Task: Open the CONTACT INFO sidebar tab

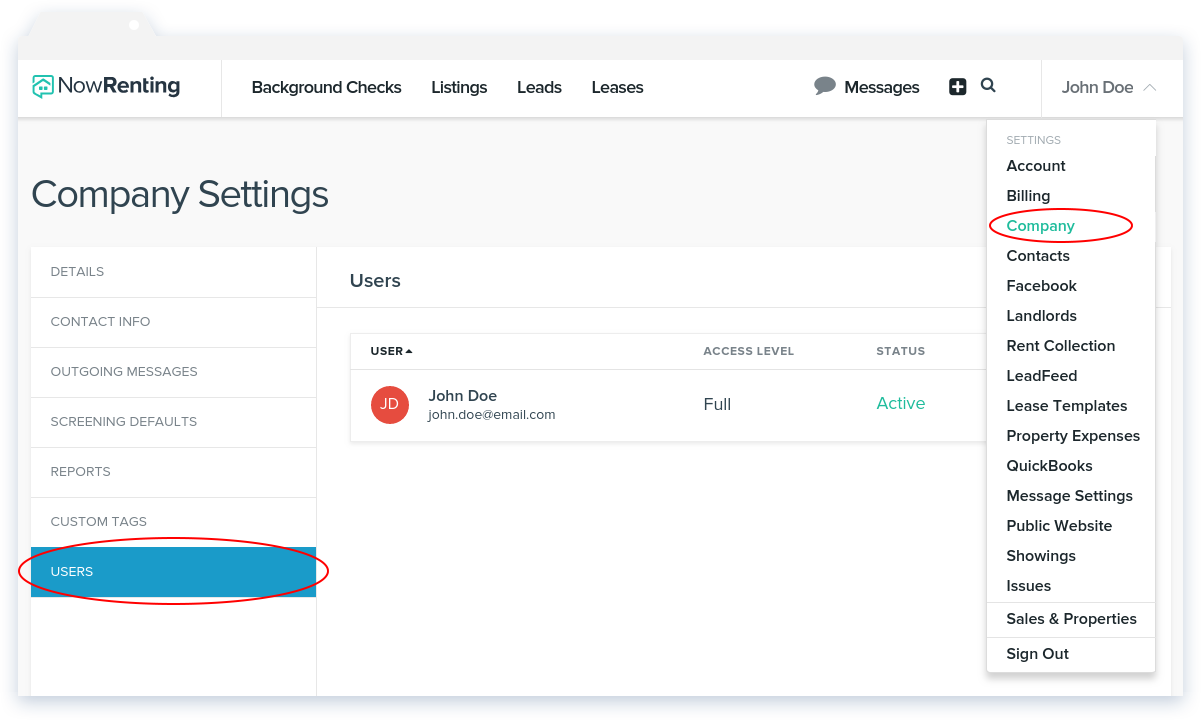Action: [x=174, y=322]
